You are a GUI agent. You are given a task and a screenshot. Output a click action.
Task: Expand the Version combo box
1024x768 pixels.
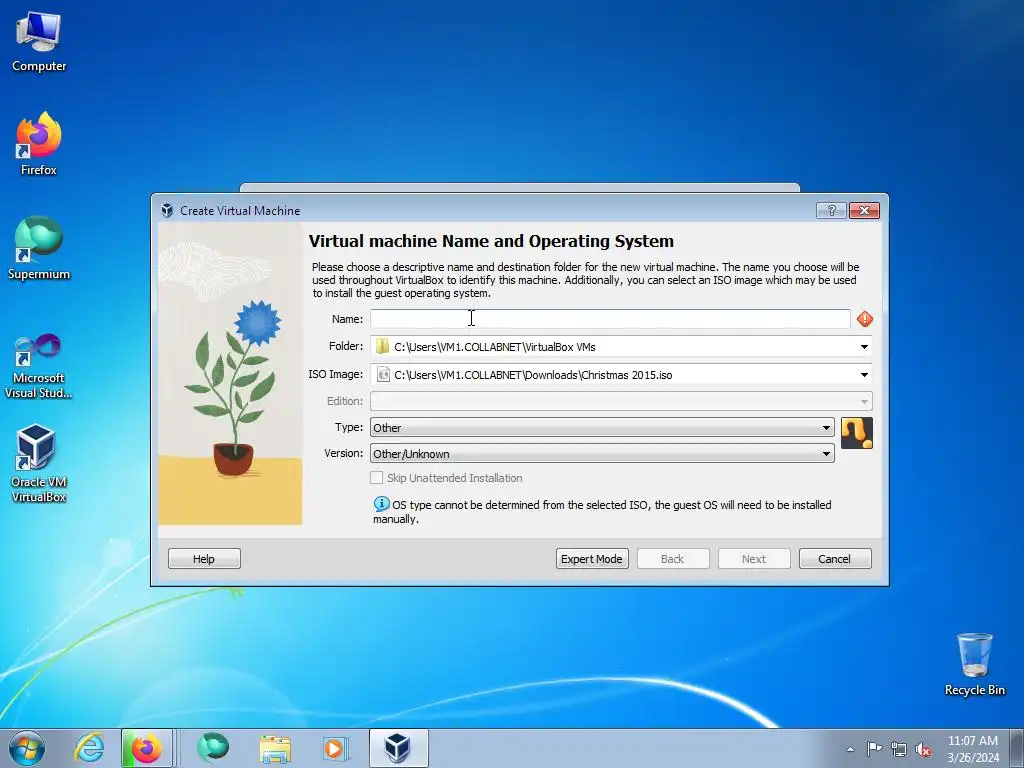pyautogui.click(x=602, y=453)
